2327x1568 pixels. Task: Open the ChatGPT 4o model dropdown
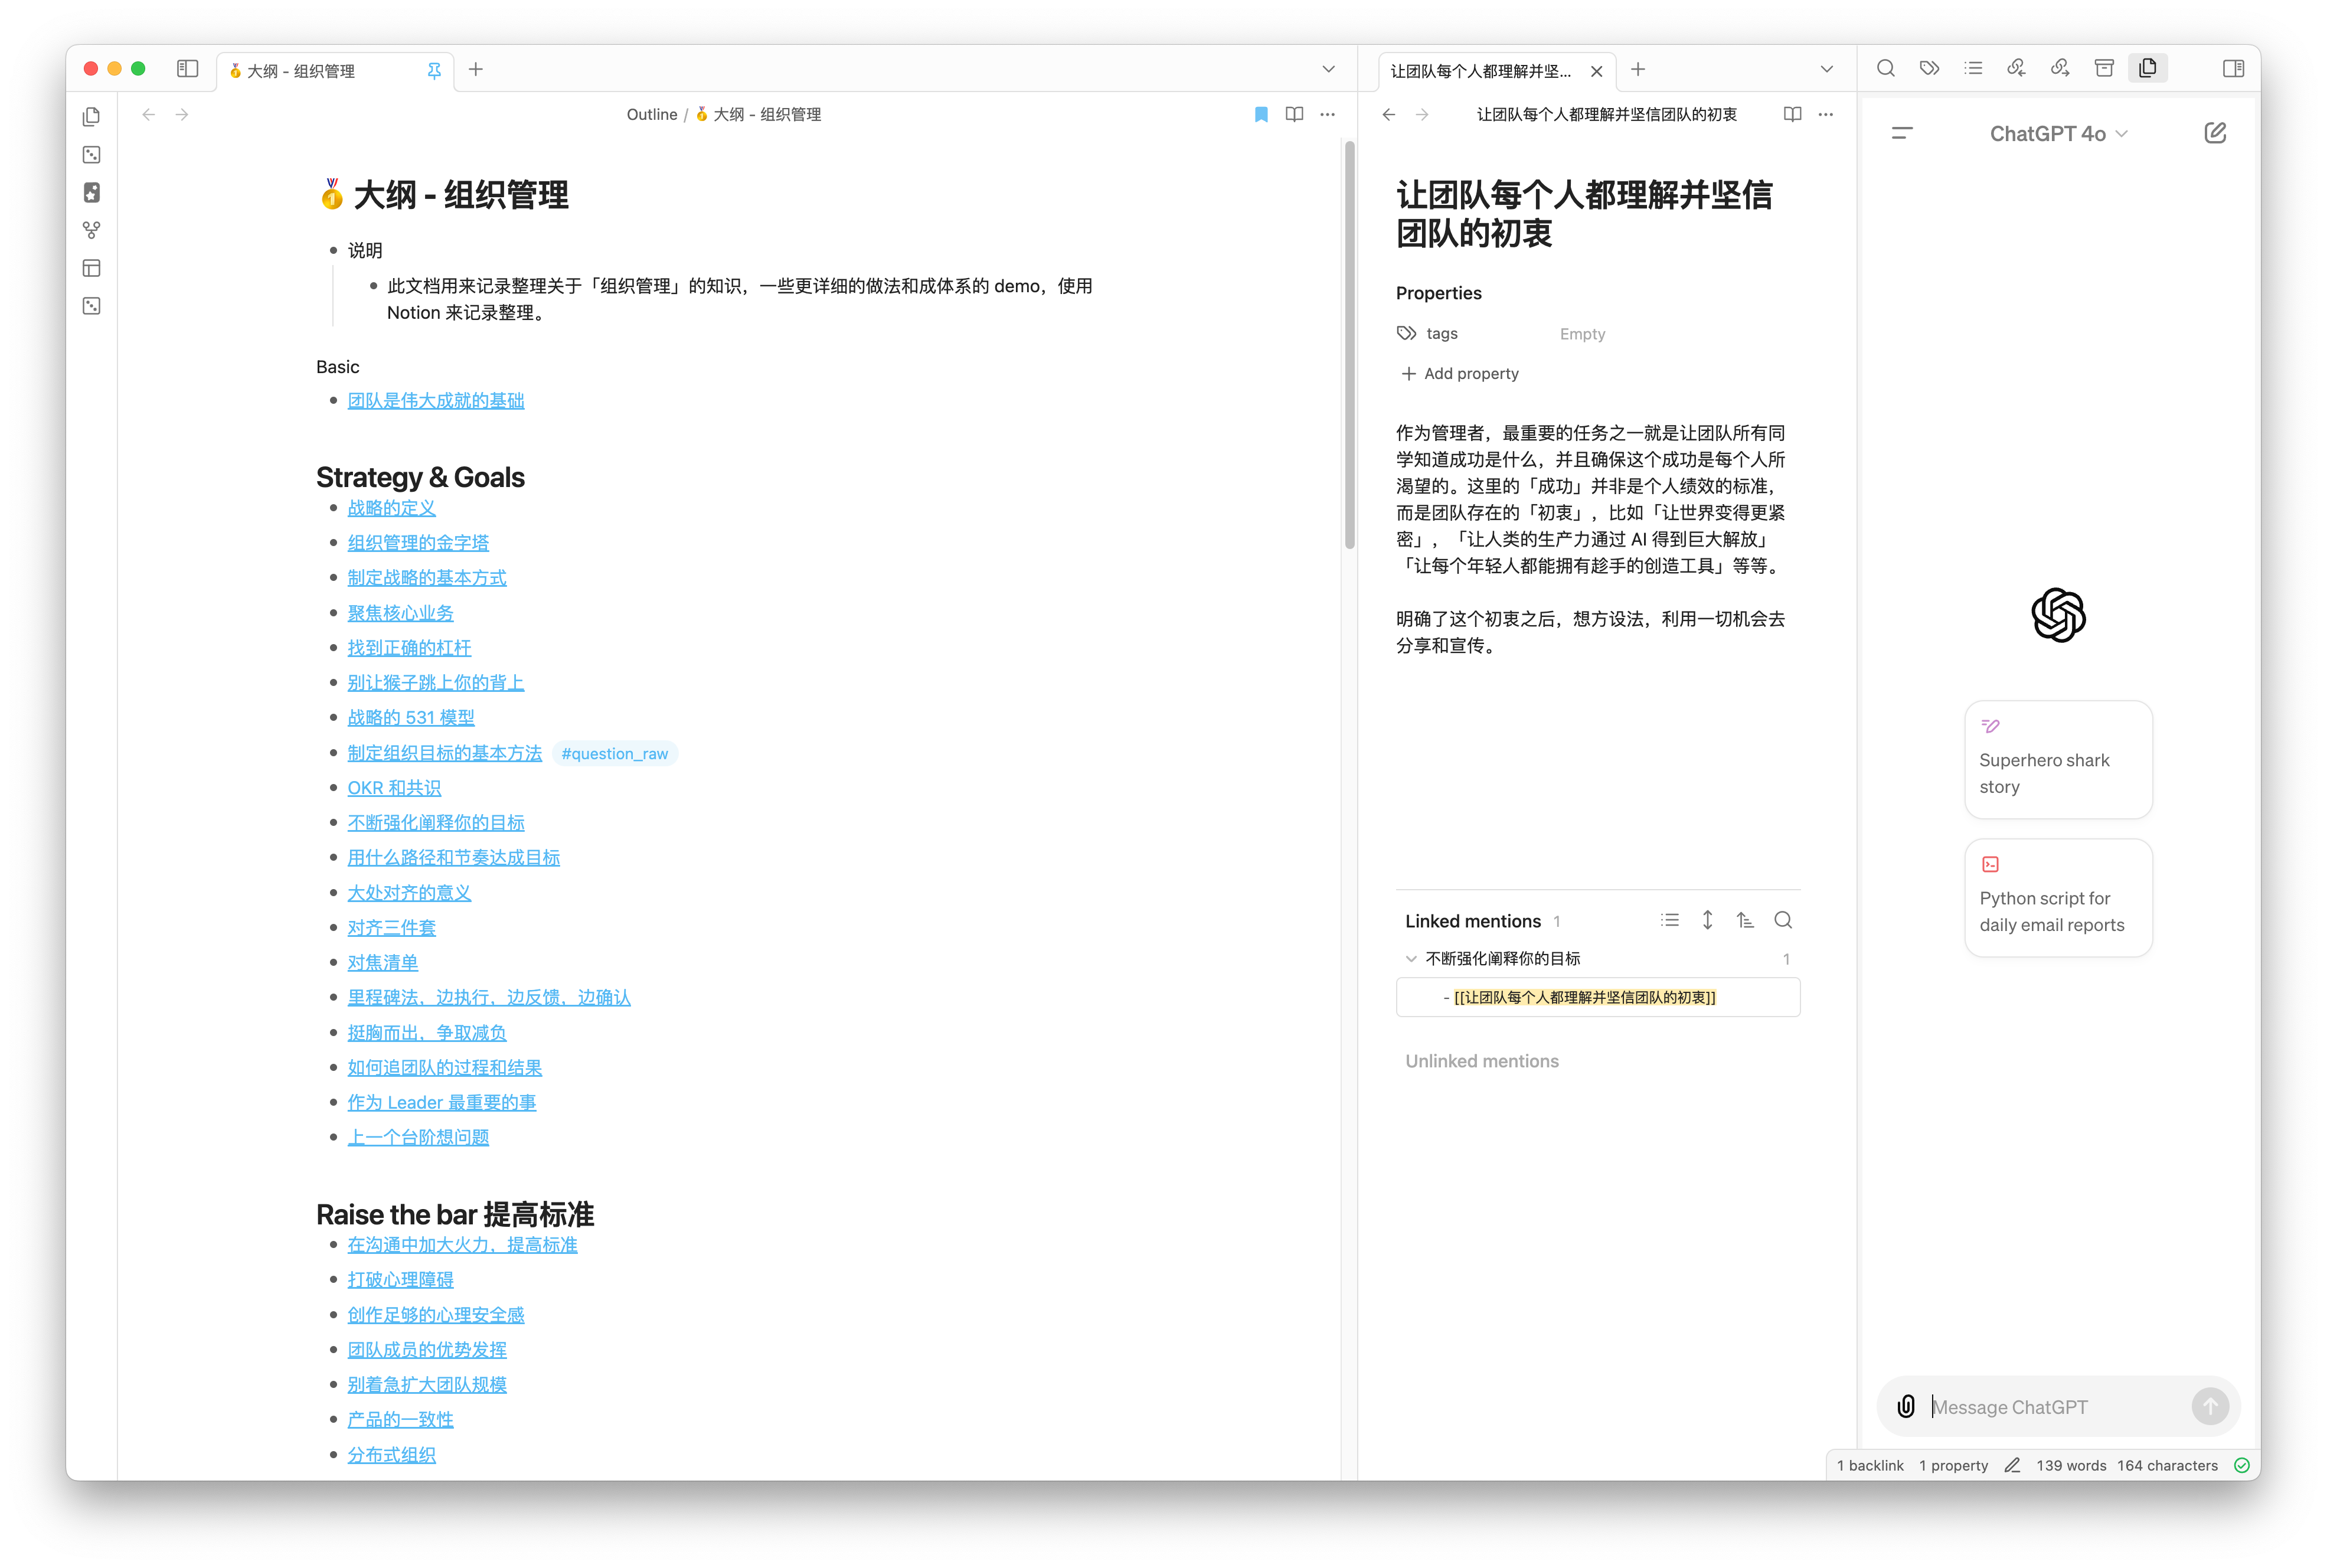click(2058, 134)
